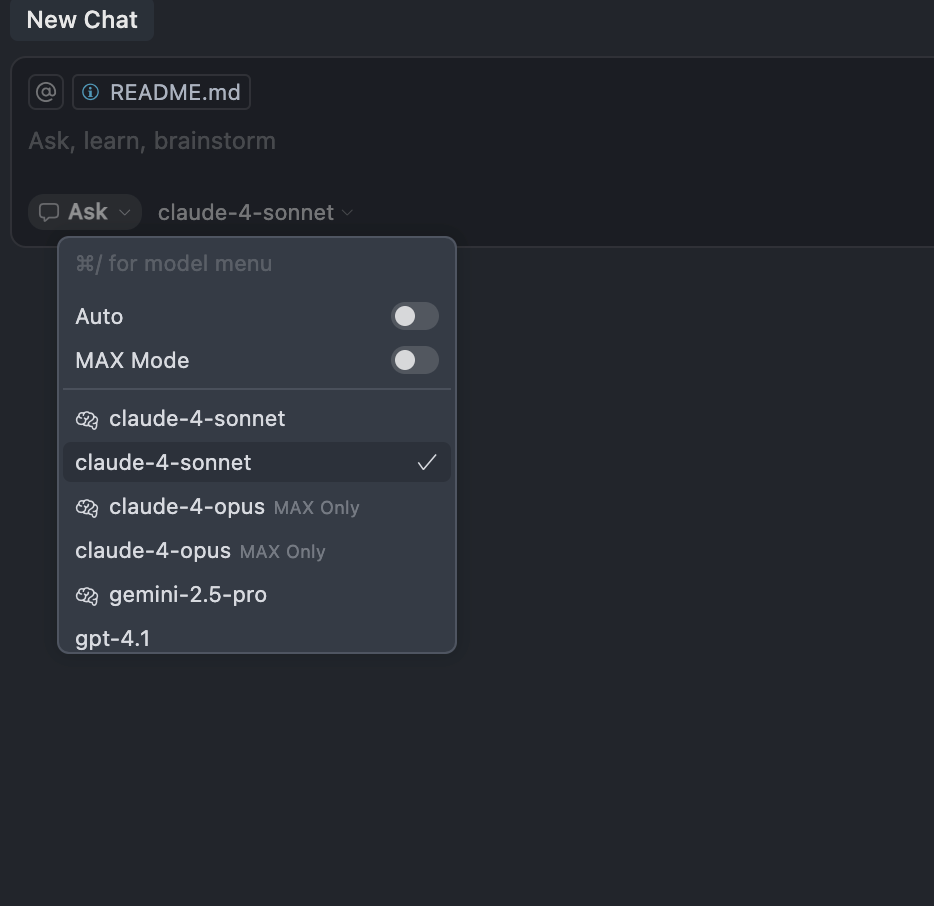
Task: Click the info icon on README.md chip
Action: (92, 91)
